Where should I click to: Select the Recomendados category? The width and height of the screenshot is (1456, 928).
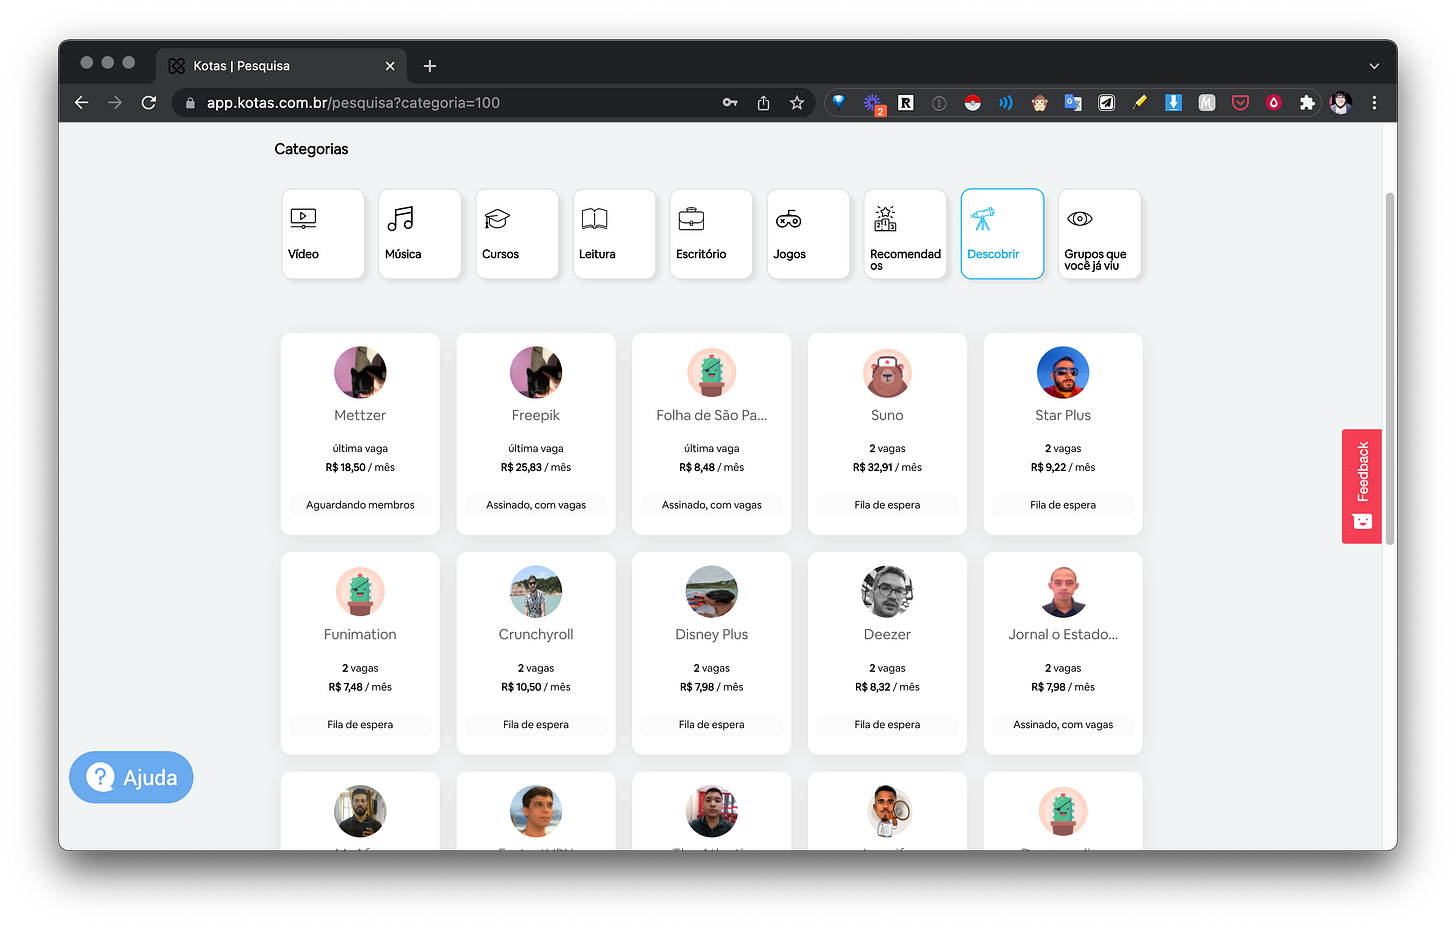(905, 234)
